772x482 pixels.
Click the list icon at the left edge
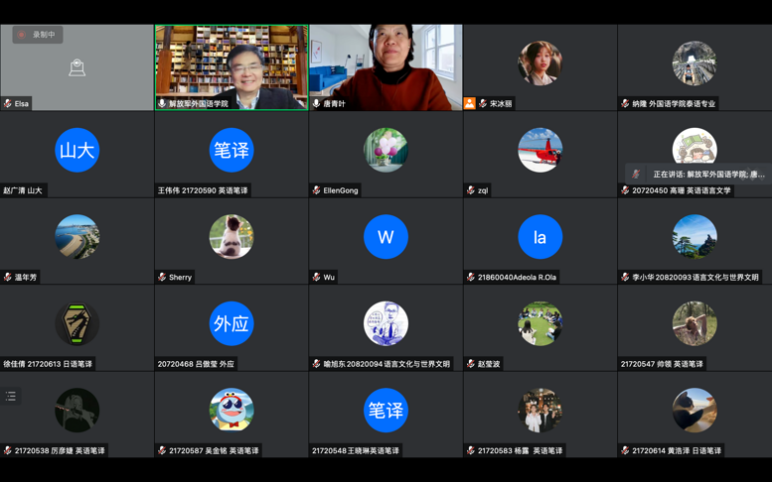[x=11, y=396]
